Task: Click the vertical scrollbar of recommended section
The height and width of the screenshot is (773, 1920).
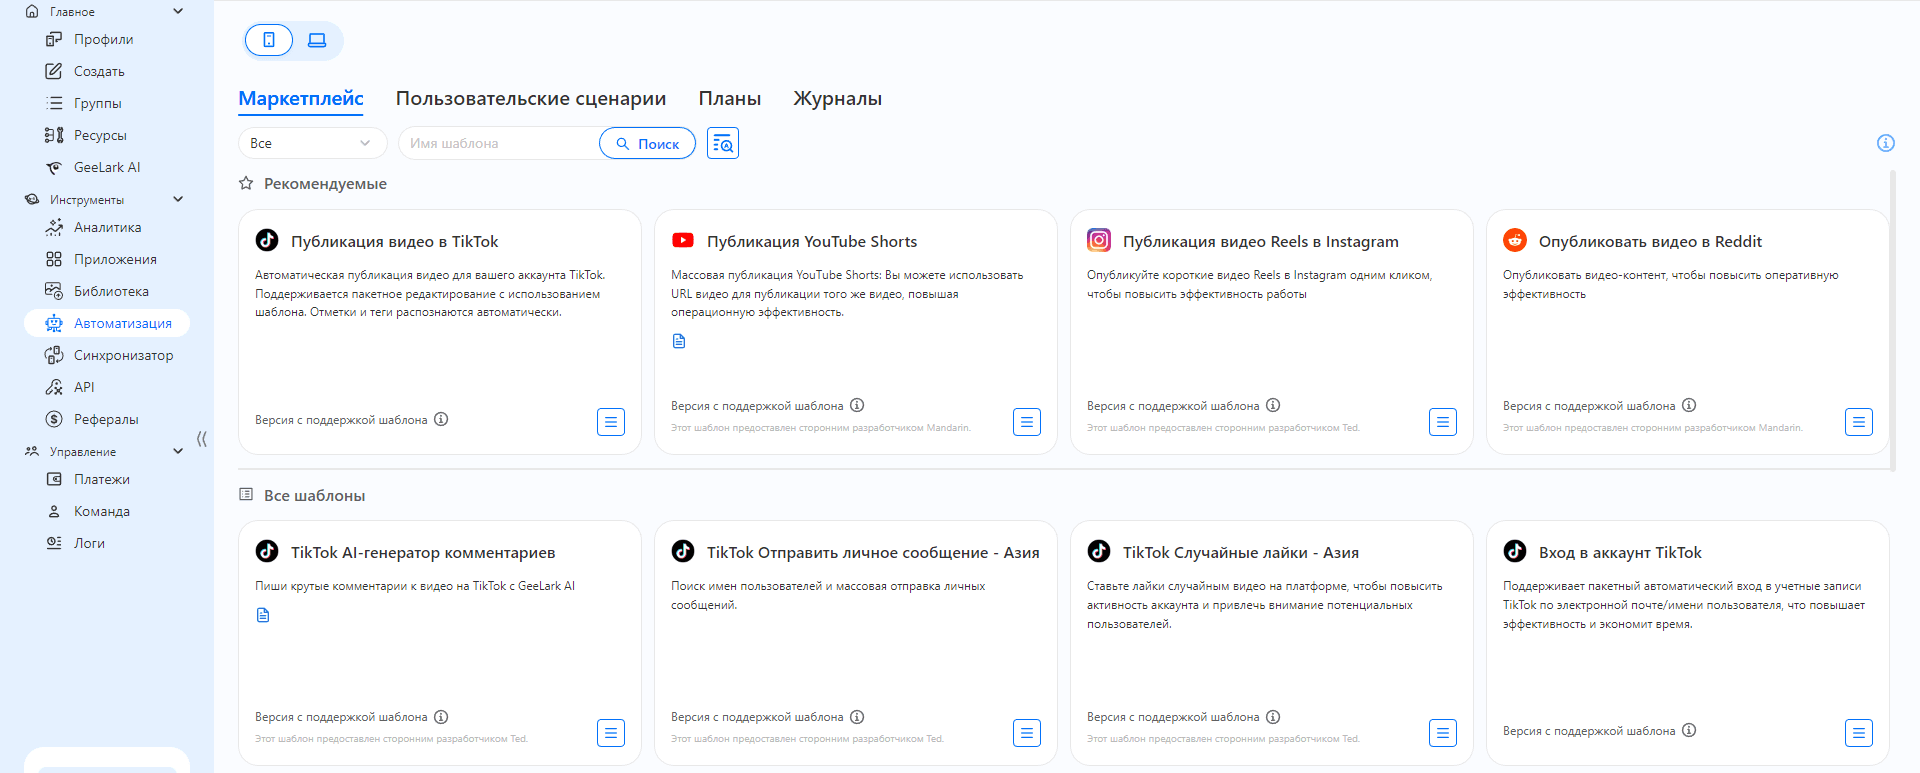Action: click(1892, 320)
